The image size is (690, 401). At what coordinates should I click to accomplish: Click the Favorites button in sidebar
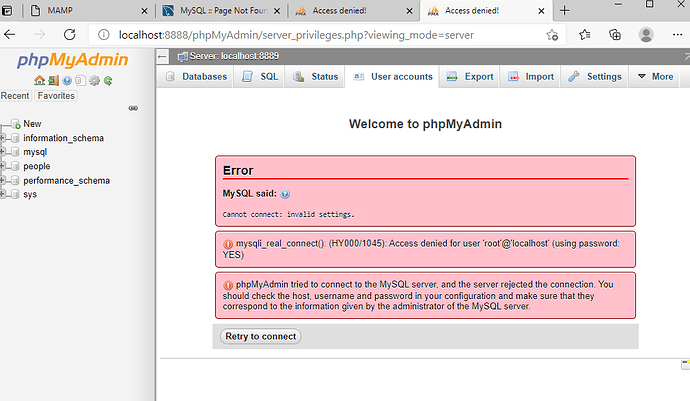click(x=56, y=96)
